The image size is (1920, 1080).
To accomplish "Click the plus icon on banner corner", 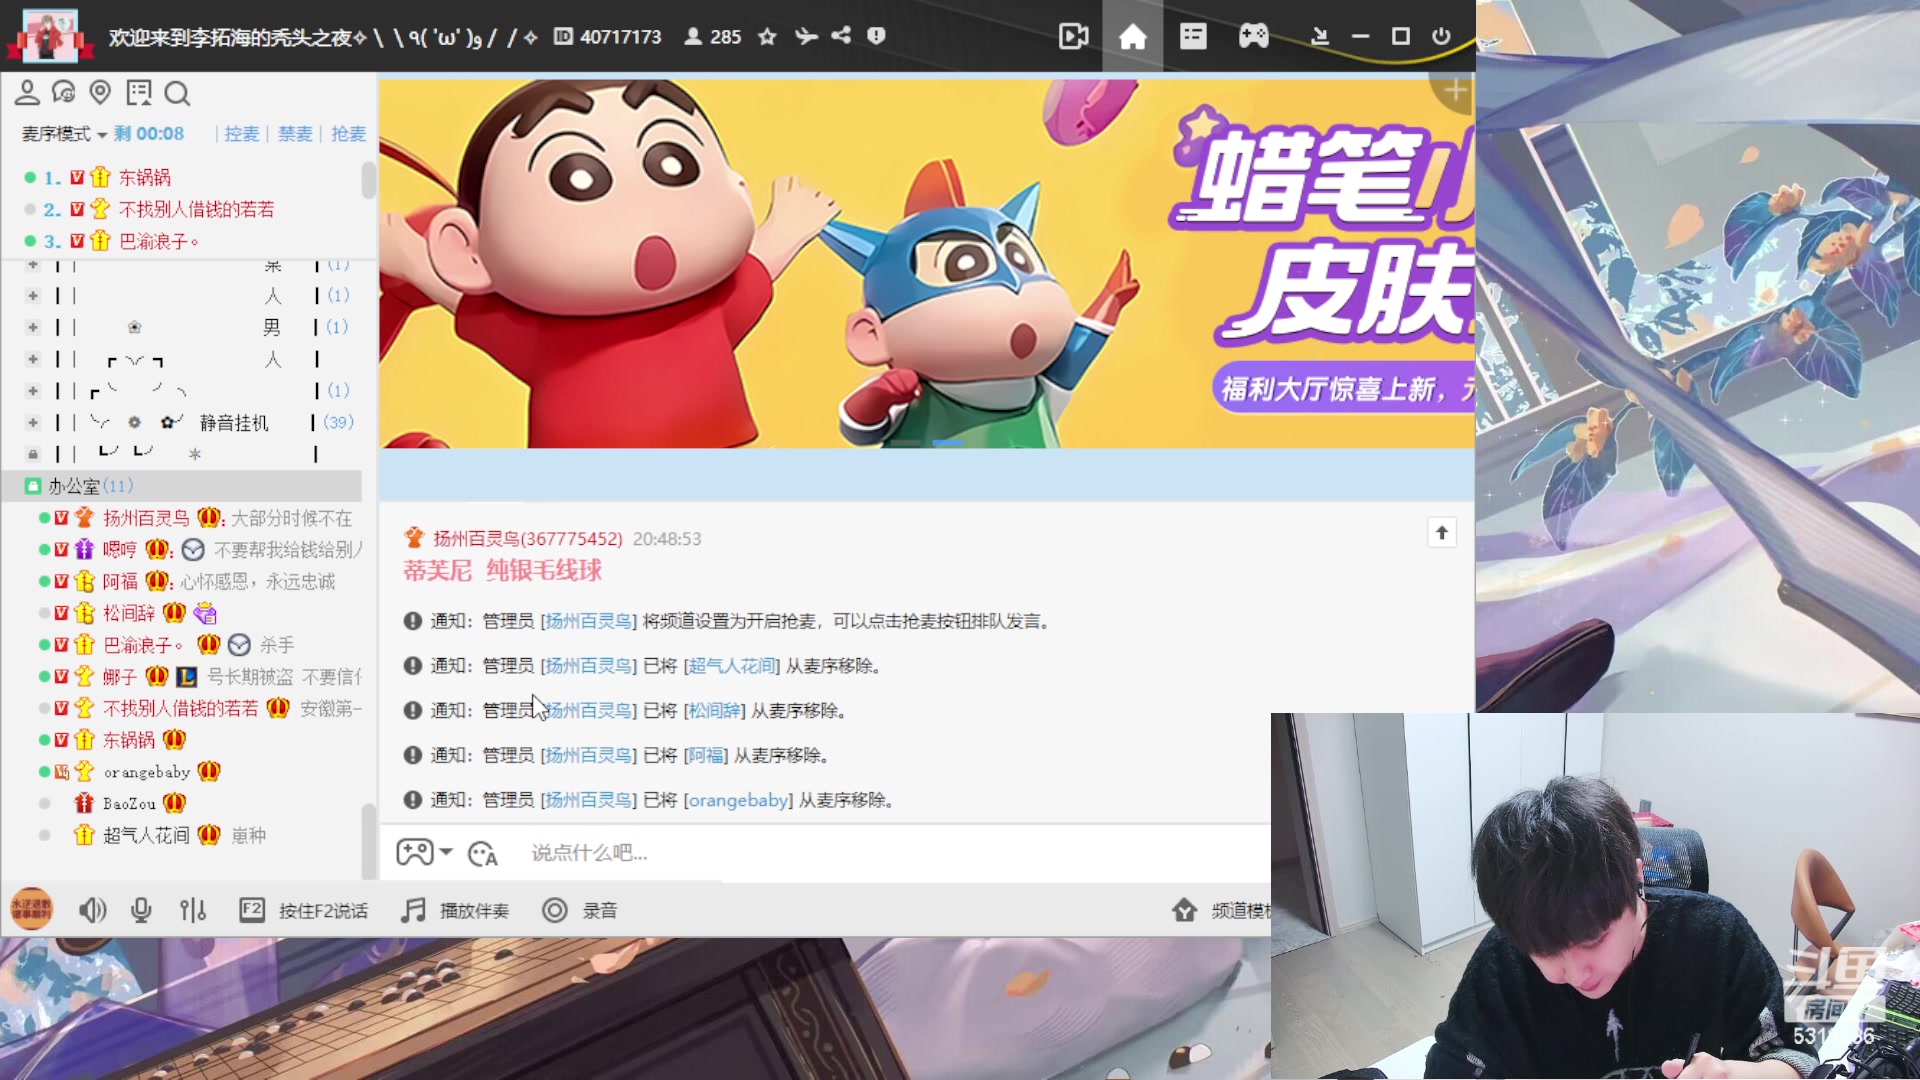I will point(1455,91).
